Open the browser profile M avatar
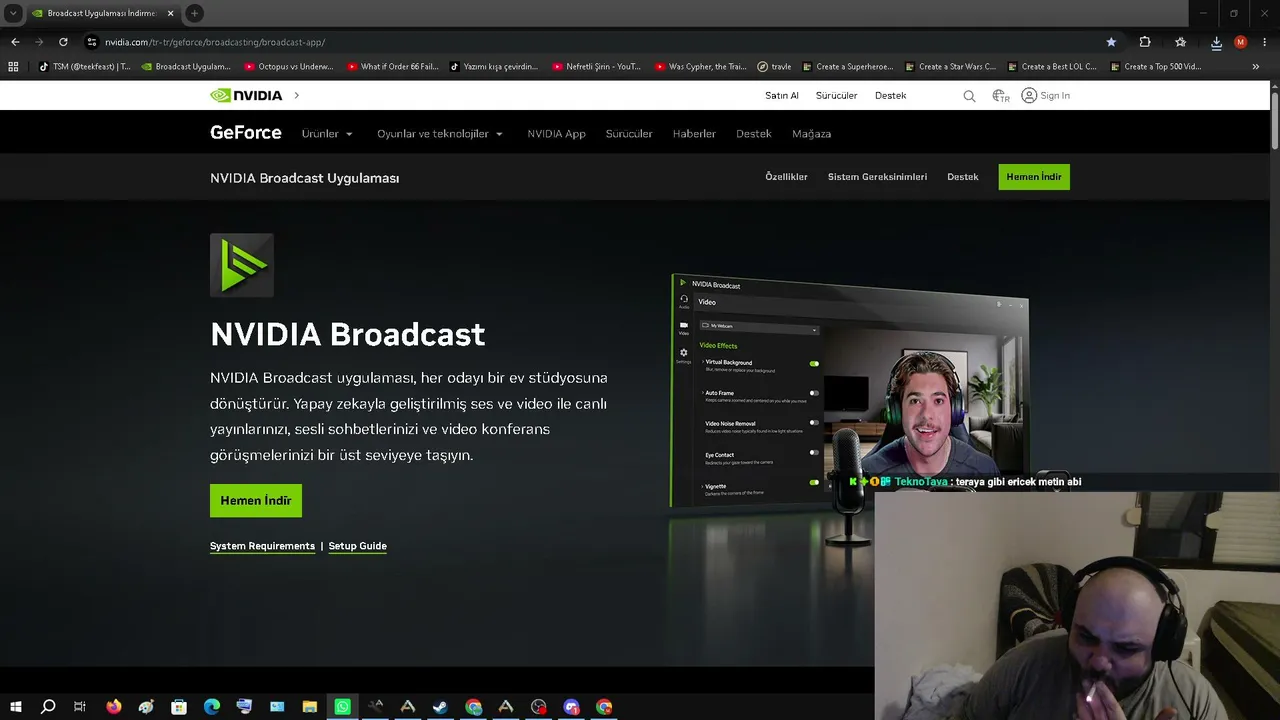Viewport: 1280px width, 720px height. coord(1241,42)
